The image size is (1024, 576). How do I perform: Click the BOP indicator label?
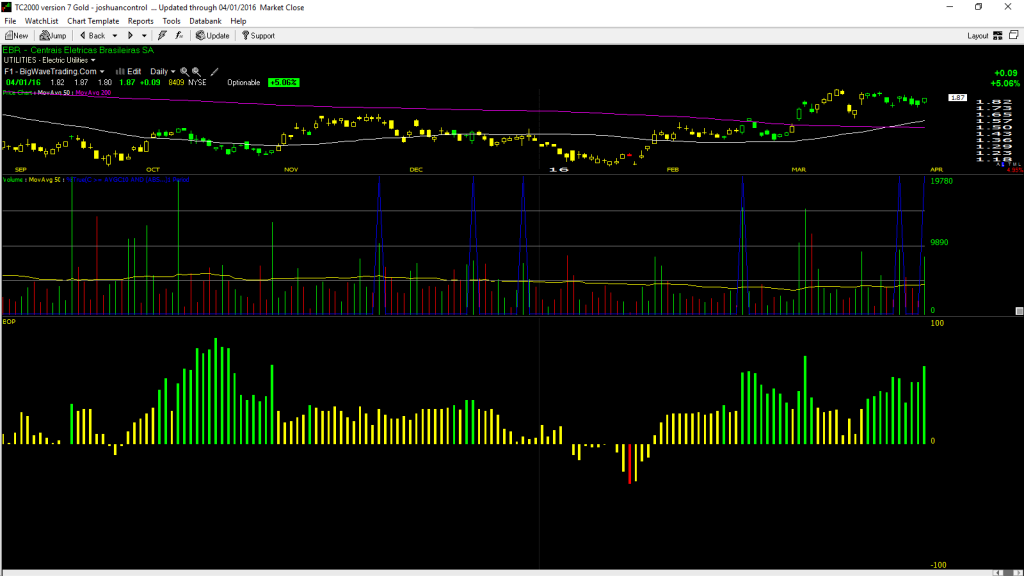(x=9, y=321)
